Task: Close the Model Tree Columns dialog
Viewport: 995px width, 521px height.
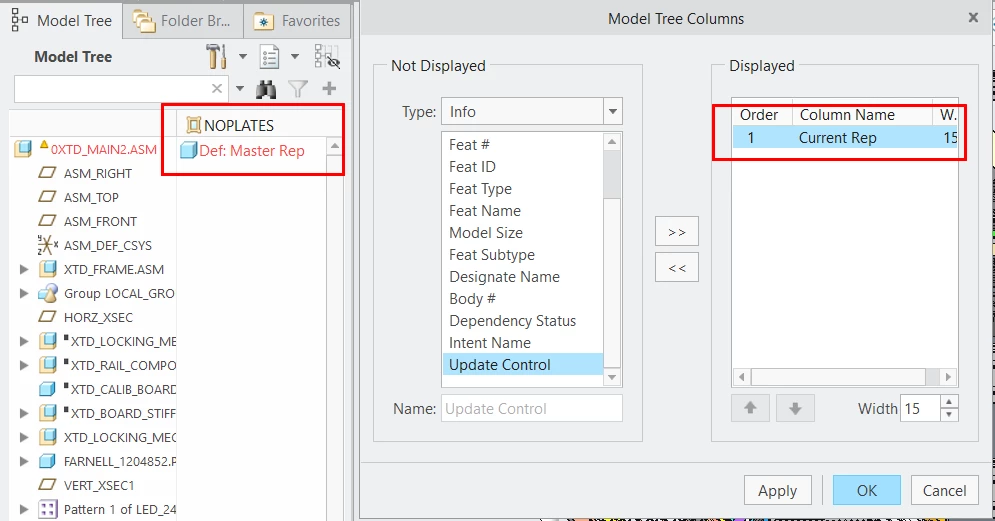Action: pos(973,18)
